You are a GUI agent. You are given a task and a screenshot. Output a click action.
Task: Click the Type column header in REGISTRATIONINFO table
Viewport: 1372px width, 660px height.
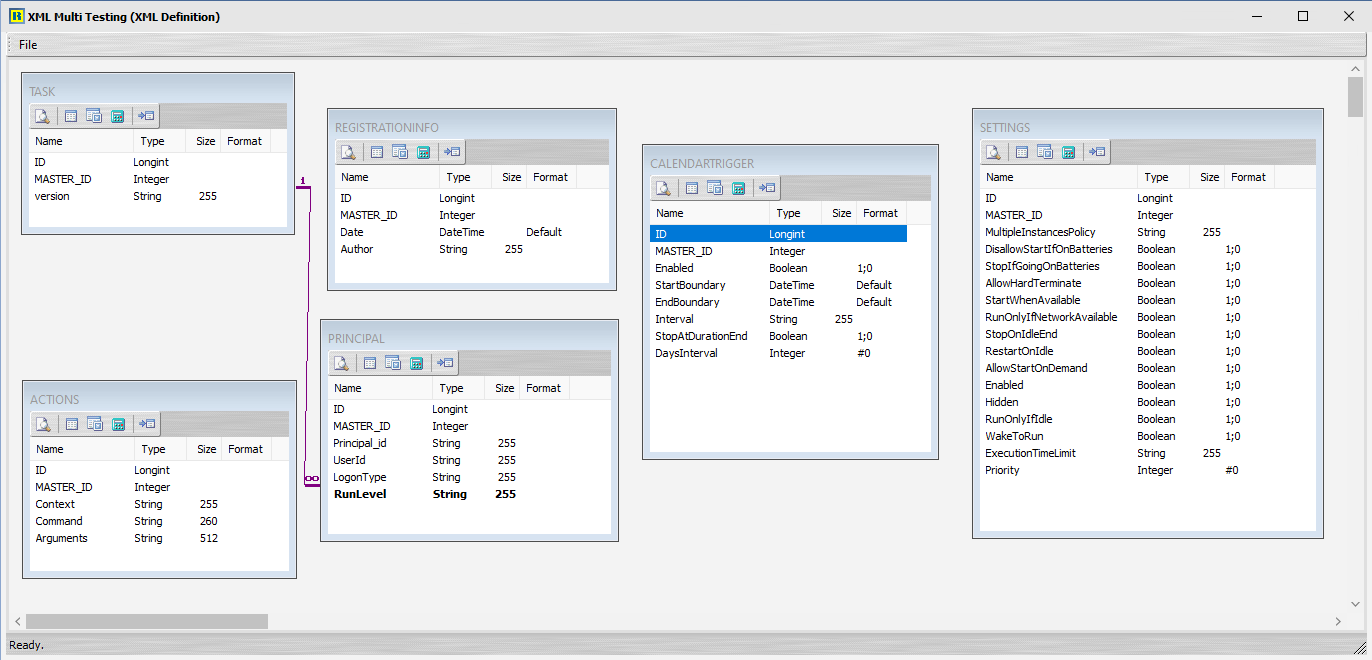pos(465,177)
